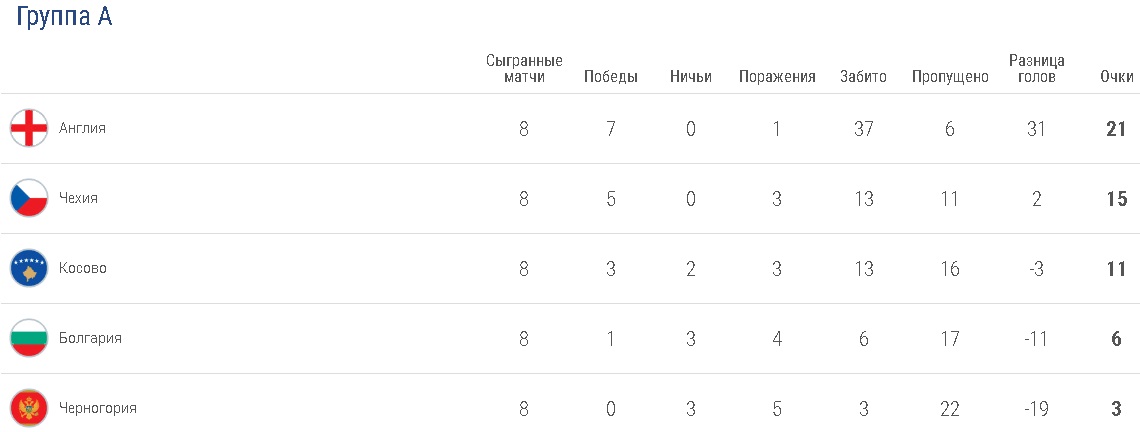Select the Черногория team name
This screenshot has height=432, width=1140.
(x=97, y=408)
